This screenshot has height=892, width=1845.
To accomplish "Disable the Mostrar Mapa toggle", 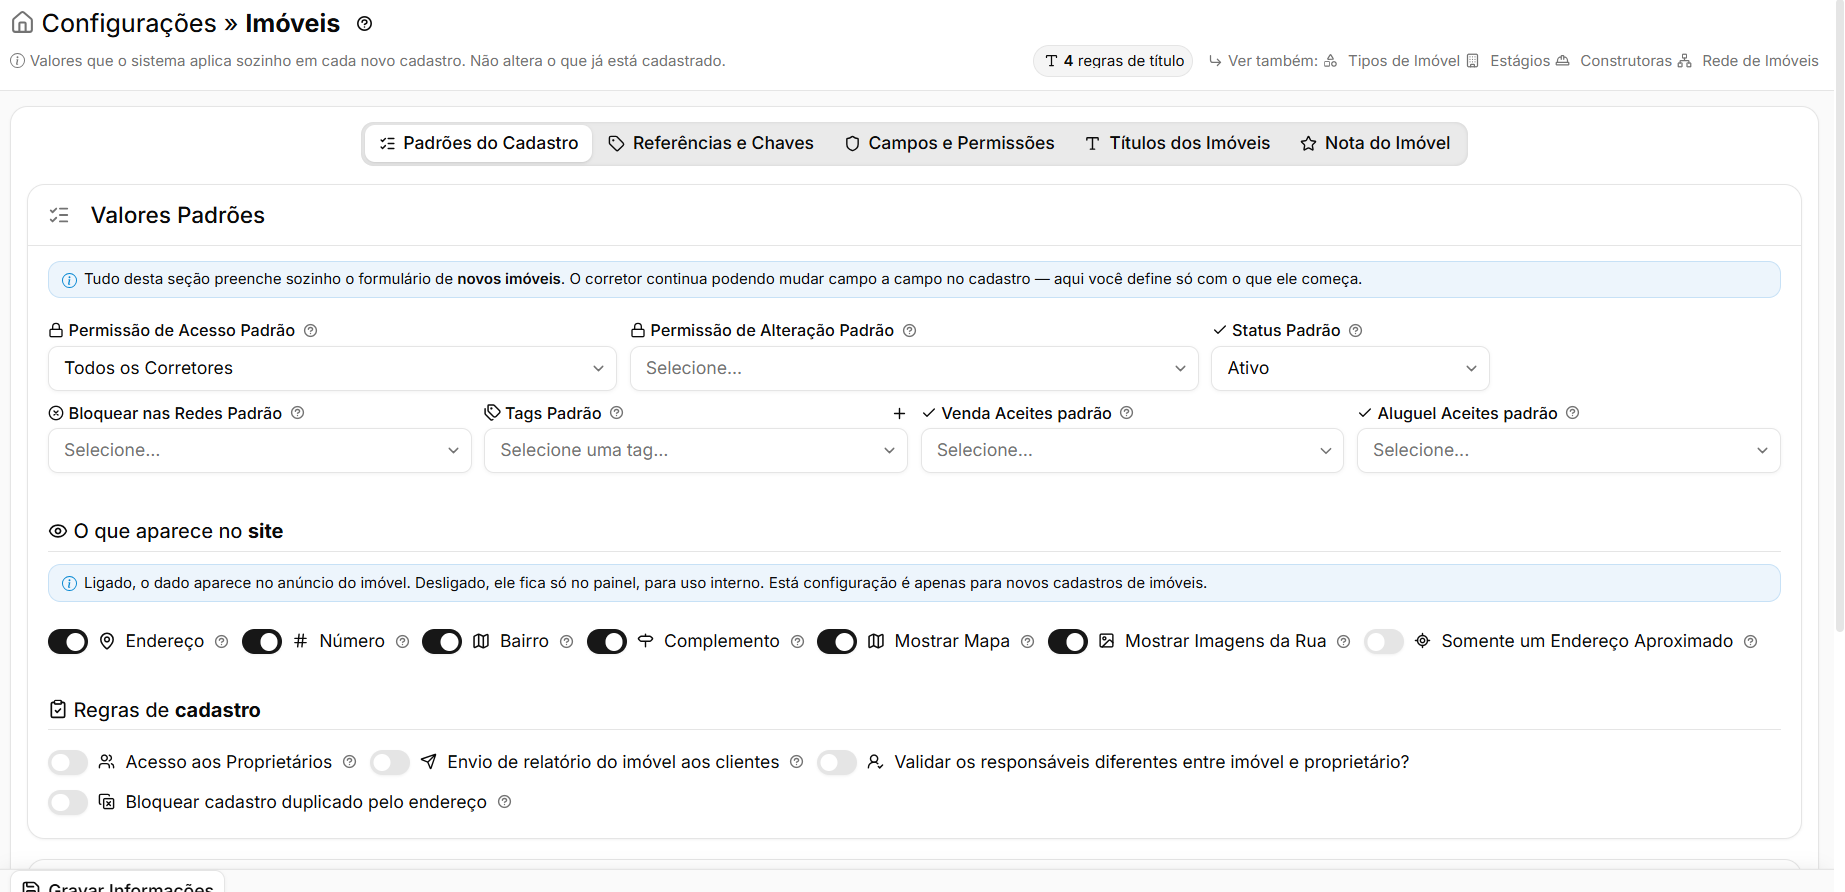I will 837,642.
